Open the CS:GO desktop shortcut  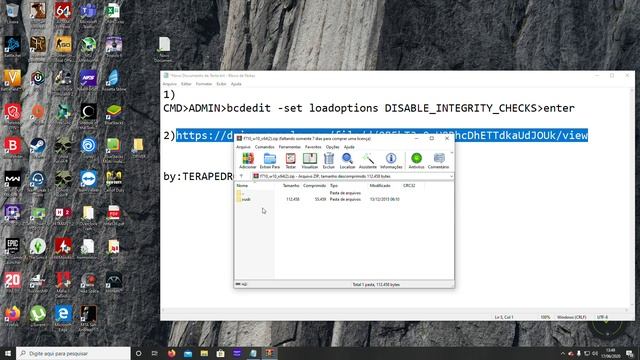(63, 47)
